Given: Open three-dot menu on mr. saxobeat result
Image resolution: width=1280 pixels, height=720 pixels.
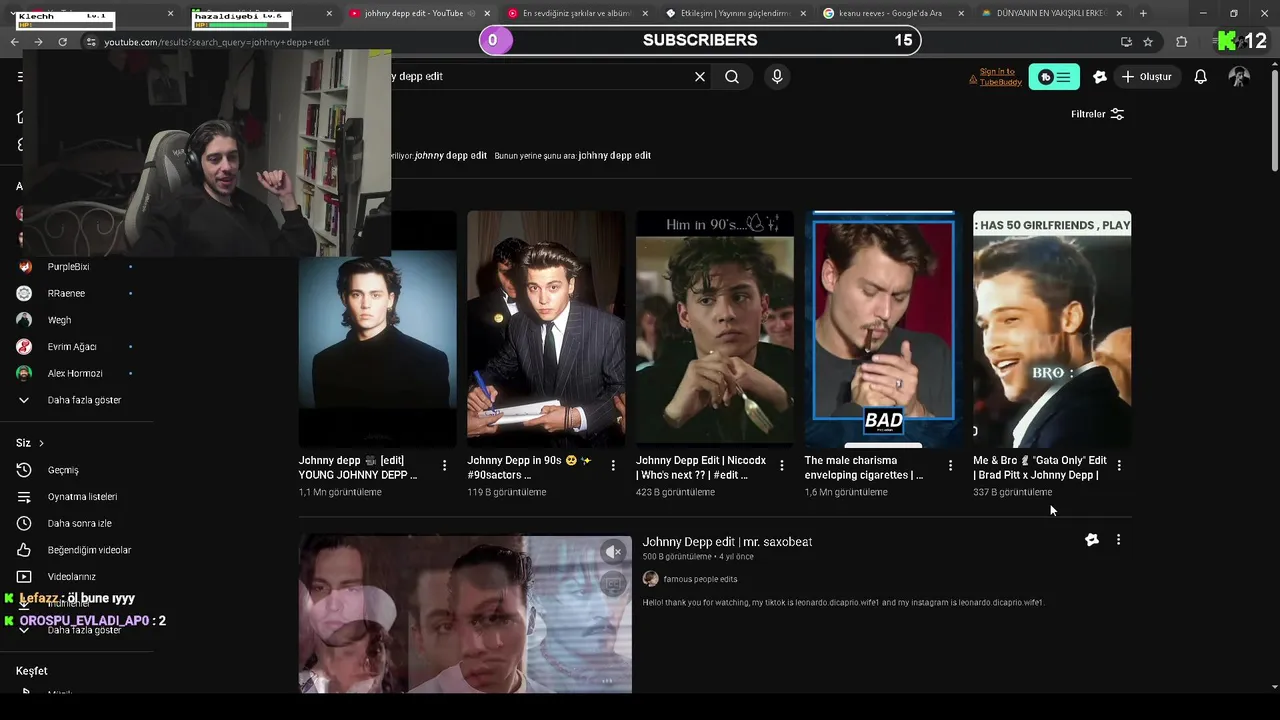Looking at the screenshot, I should pyautogui.click(x=1118, y=540).
